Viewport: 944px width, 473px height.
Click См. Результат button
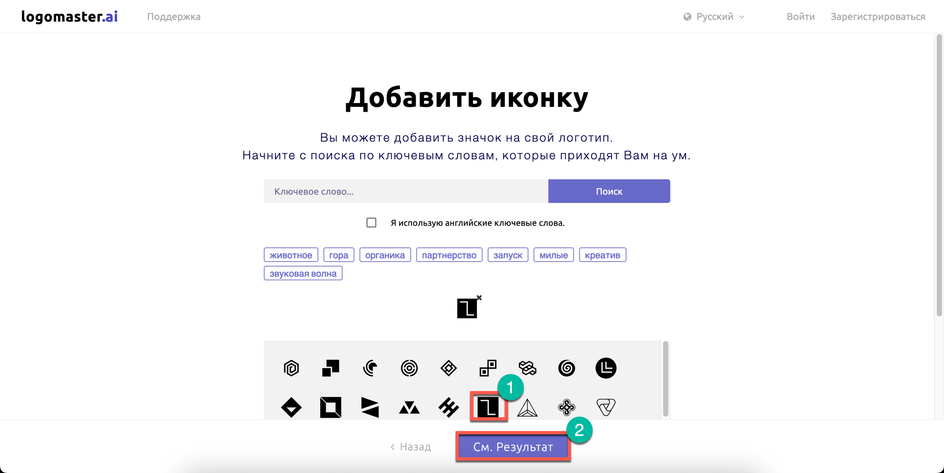(513, 447)
